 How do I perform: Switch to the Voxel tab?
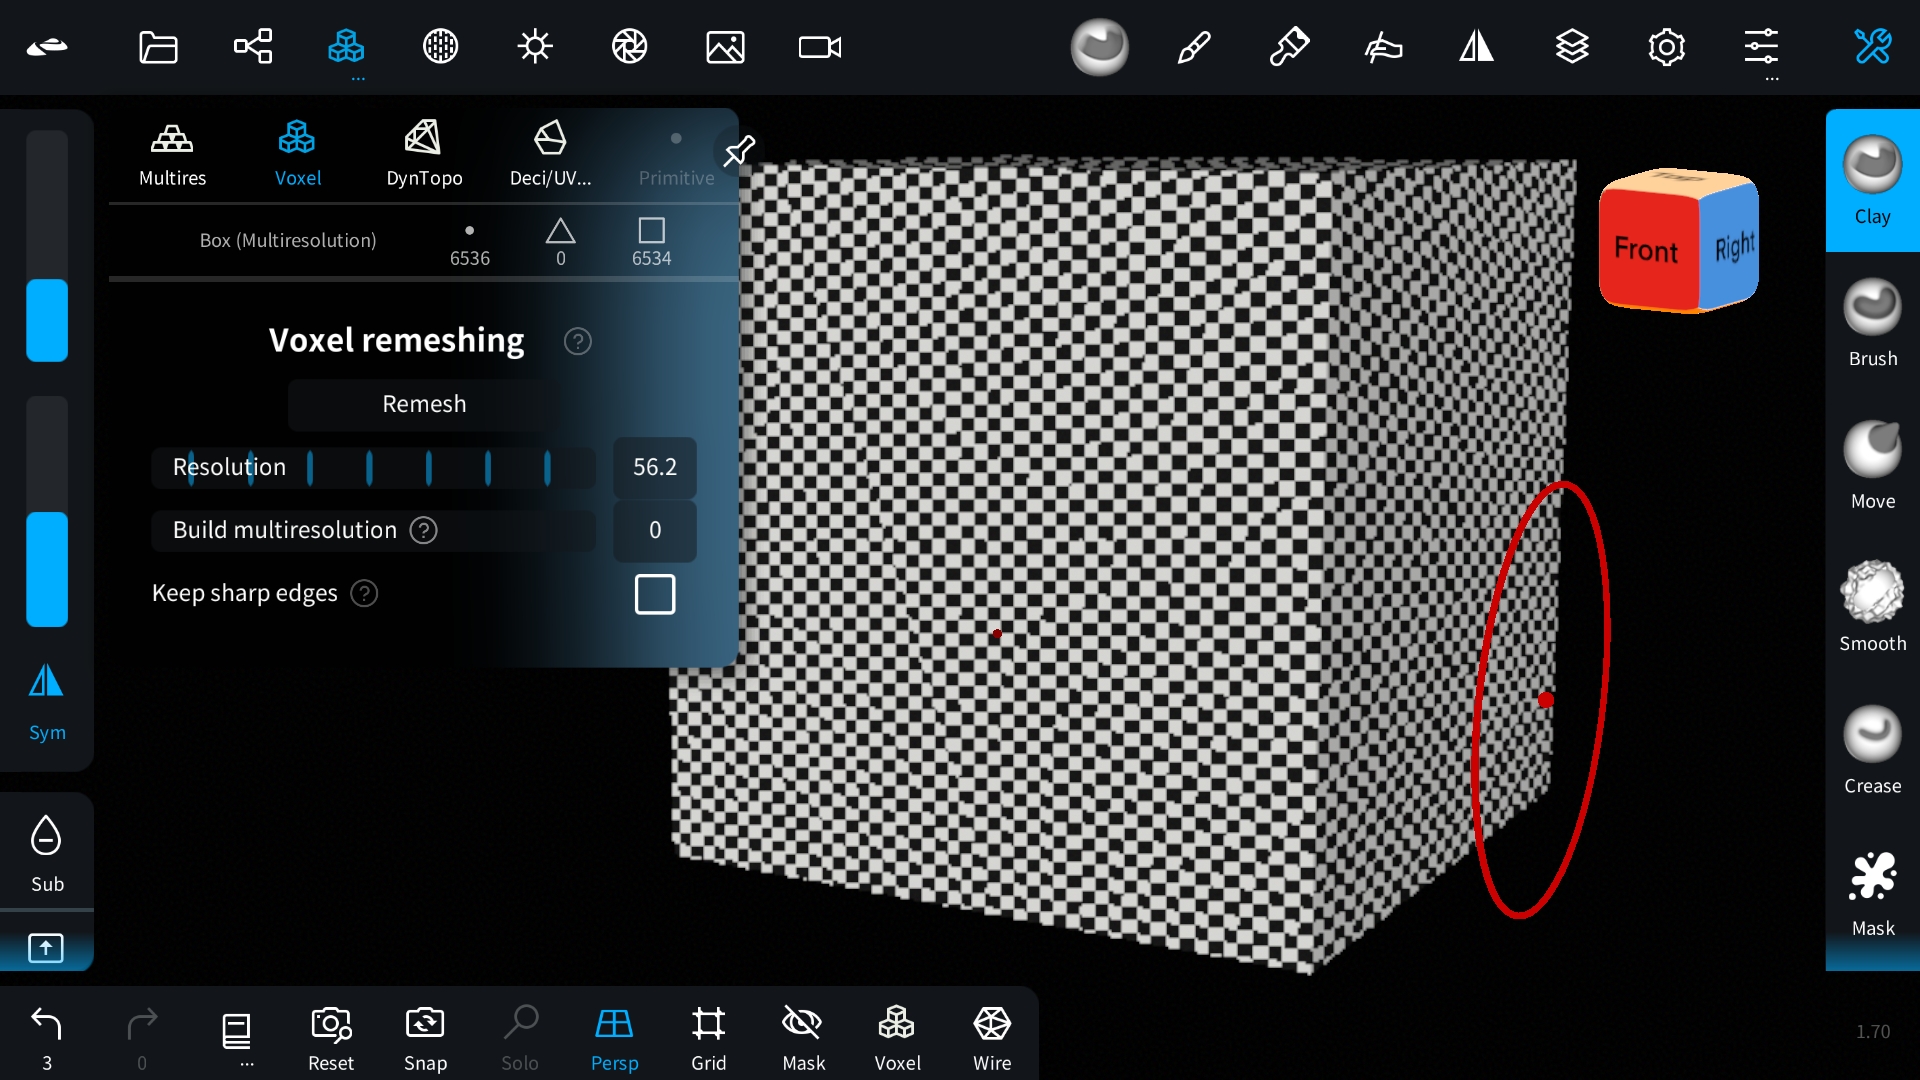298,154
